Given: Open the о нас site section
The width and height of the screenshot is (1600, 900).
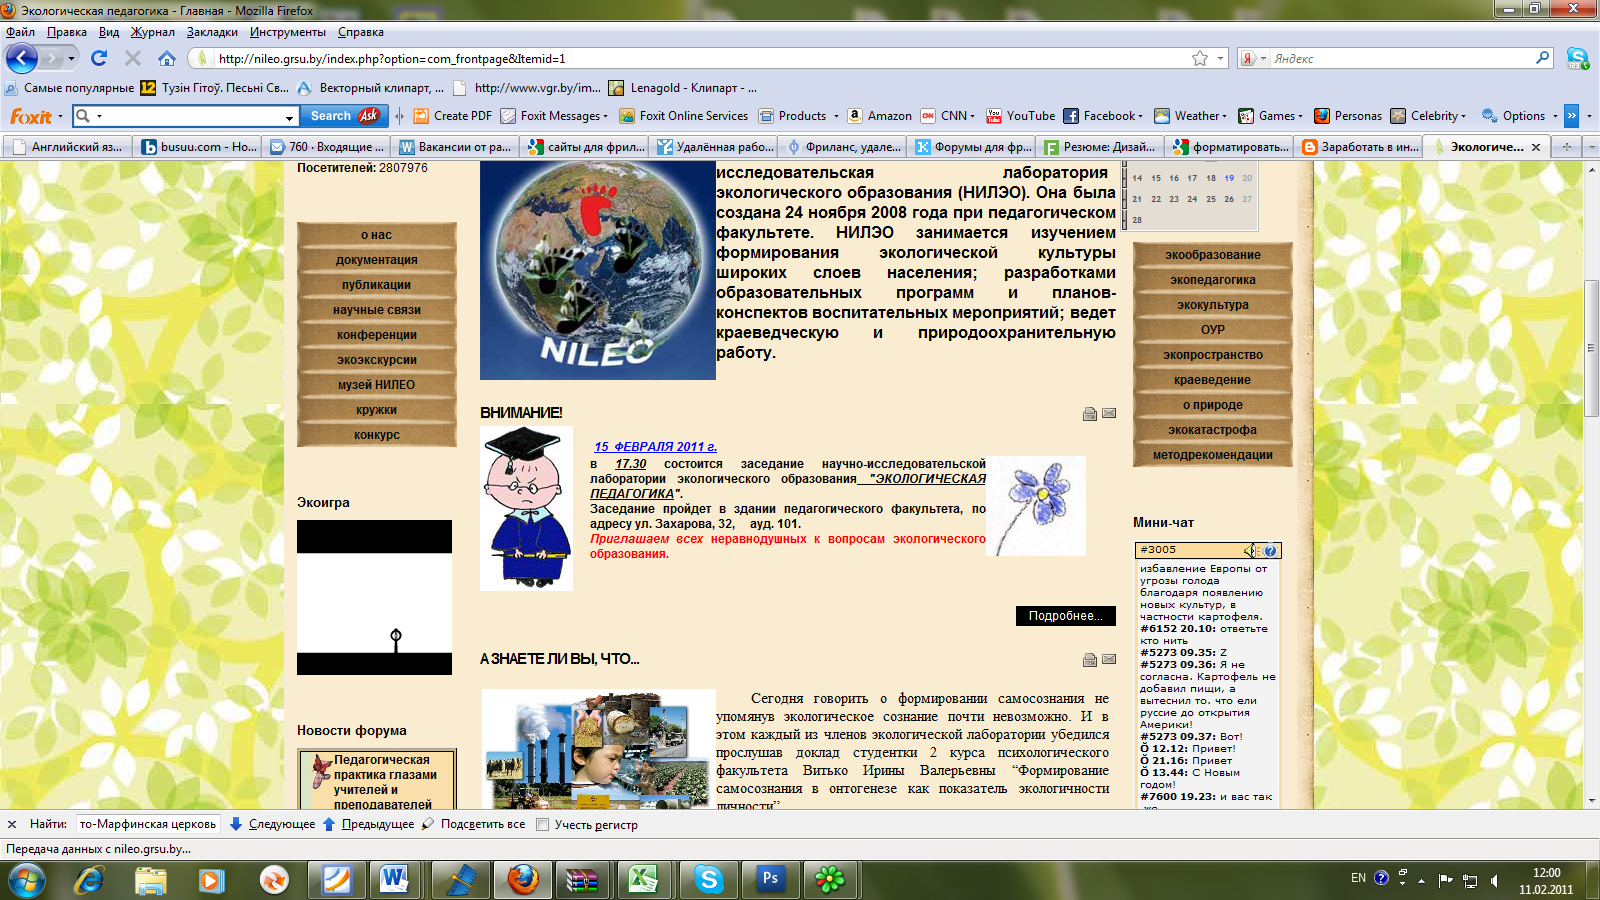Looking at the screenshot, I should pos(376,235).
